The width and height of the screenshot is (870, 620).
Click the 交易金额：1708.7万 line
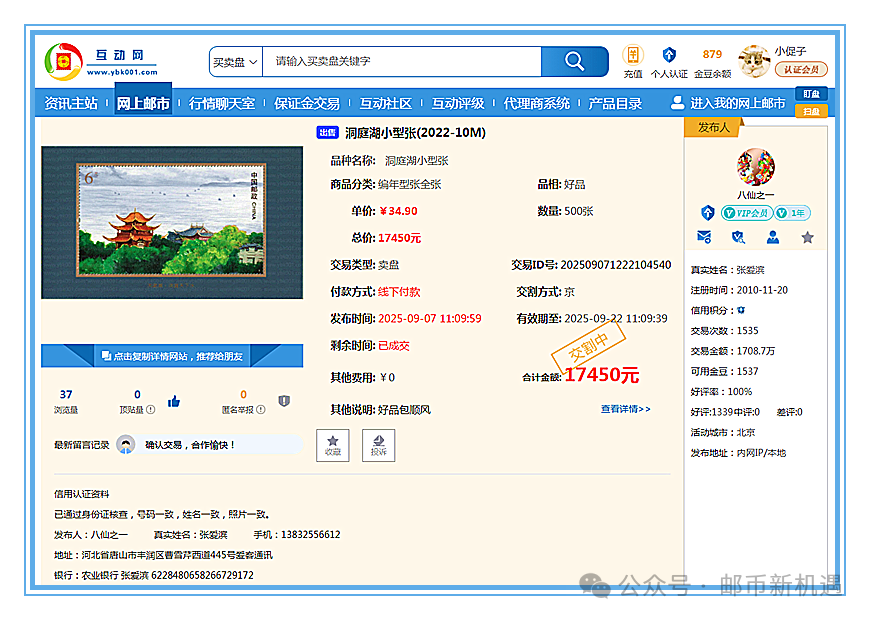732,351
